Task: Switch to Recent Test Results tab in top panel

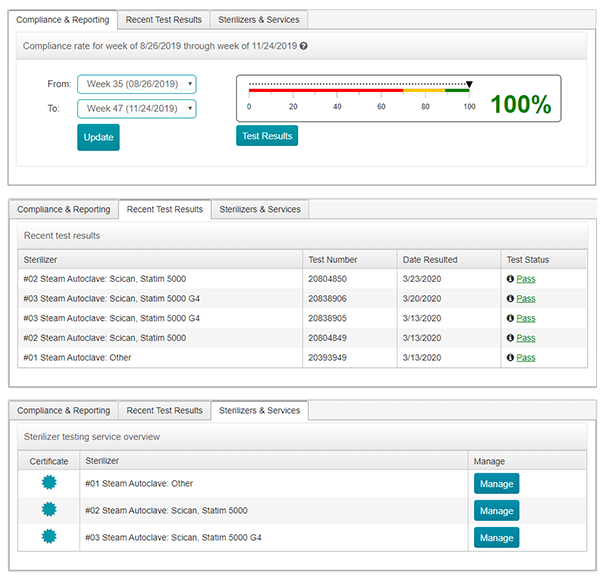Action: 163,19
